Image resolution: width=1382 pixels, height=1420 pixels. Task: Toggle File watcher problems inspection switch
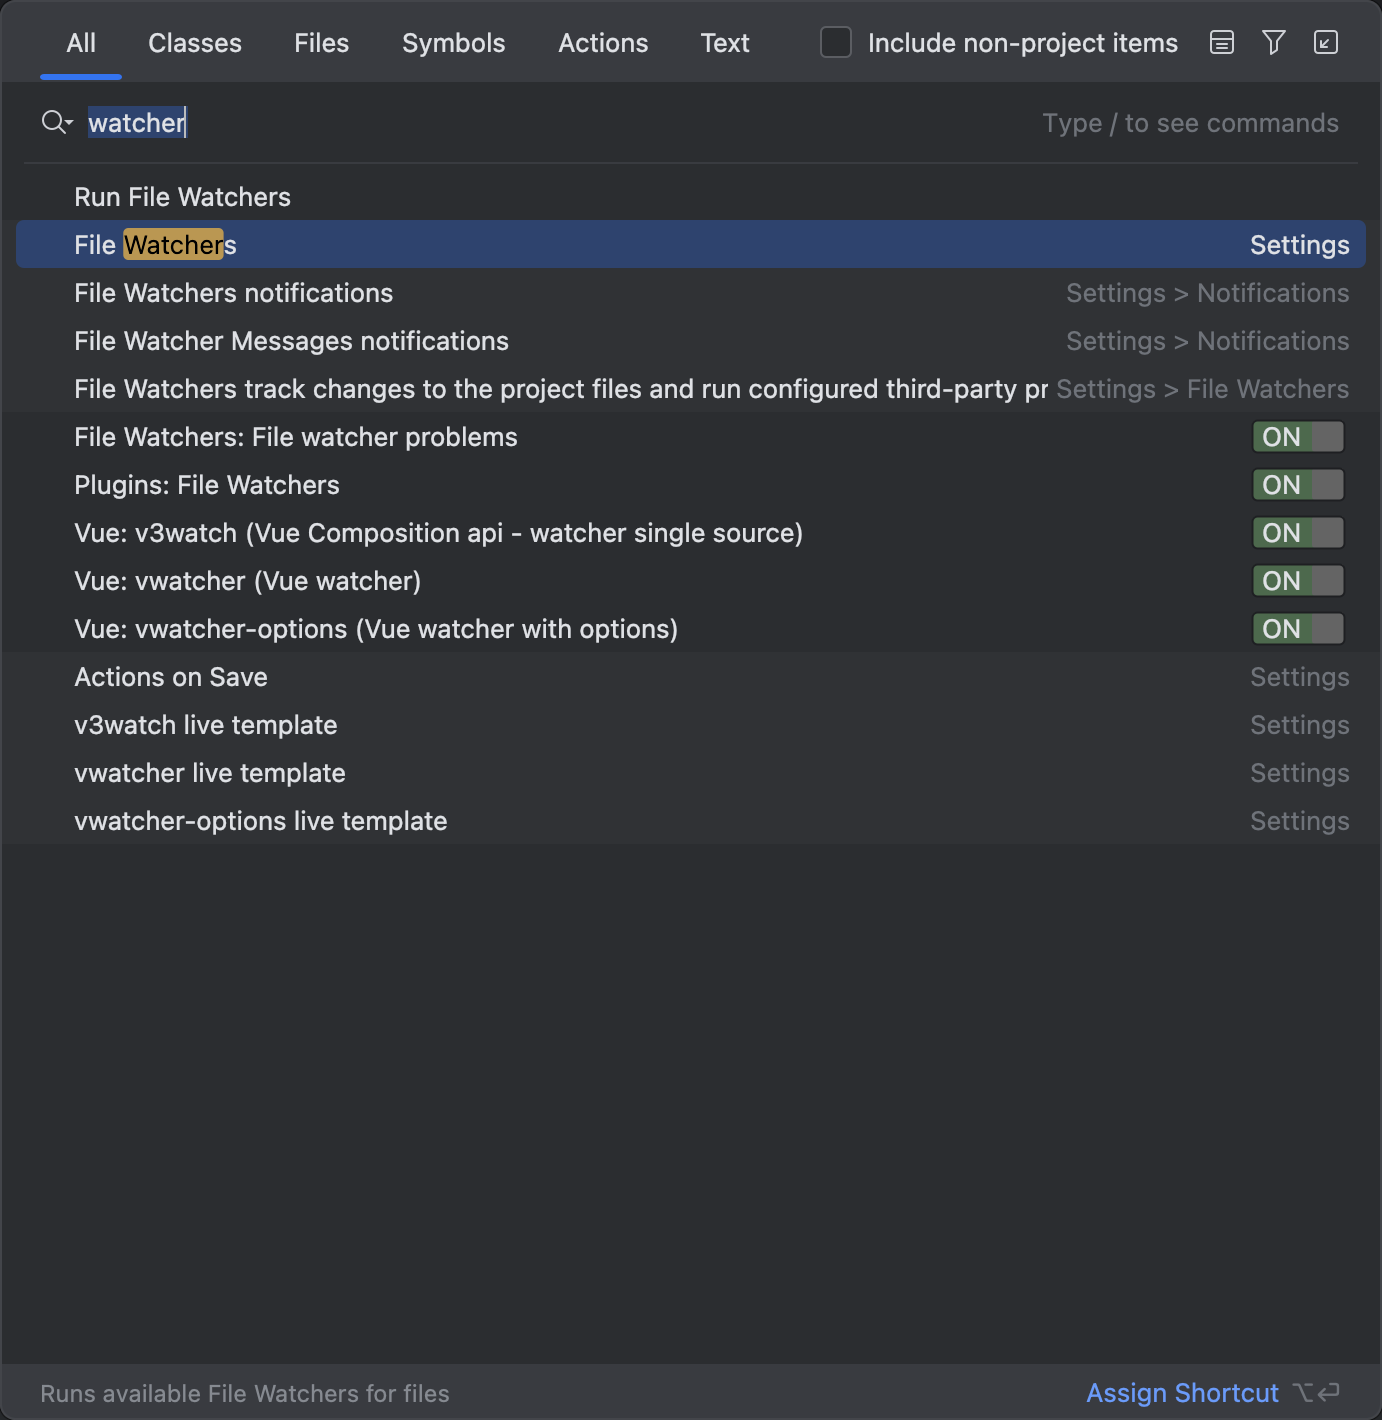point(1297,437)
